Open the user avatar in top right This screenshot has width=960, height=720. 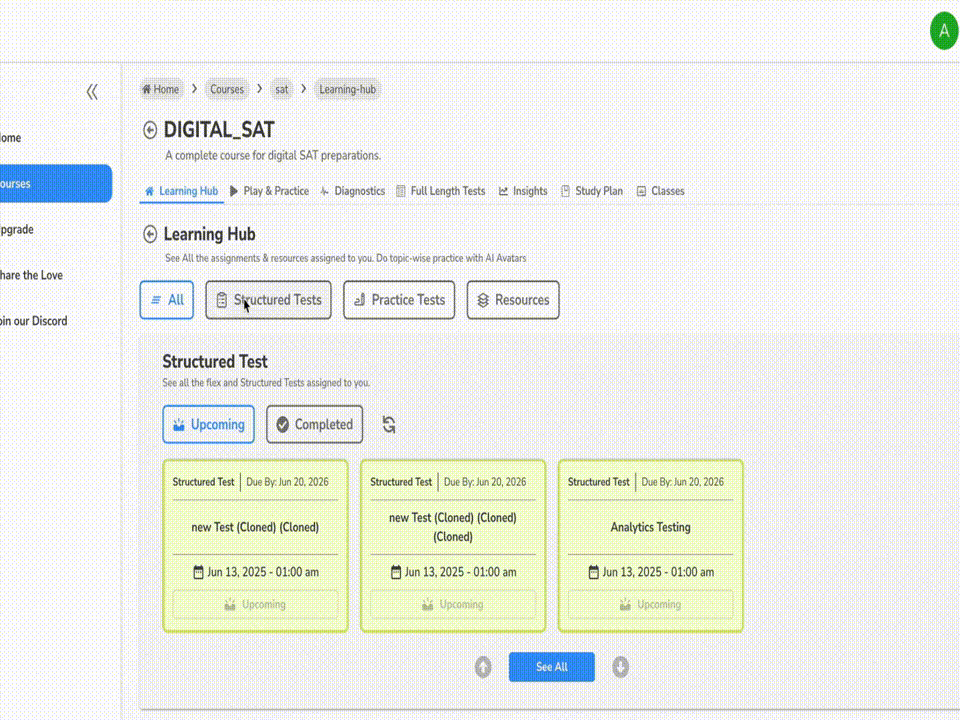tap(943, 31)
